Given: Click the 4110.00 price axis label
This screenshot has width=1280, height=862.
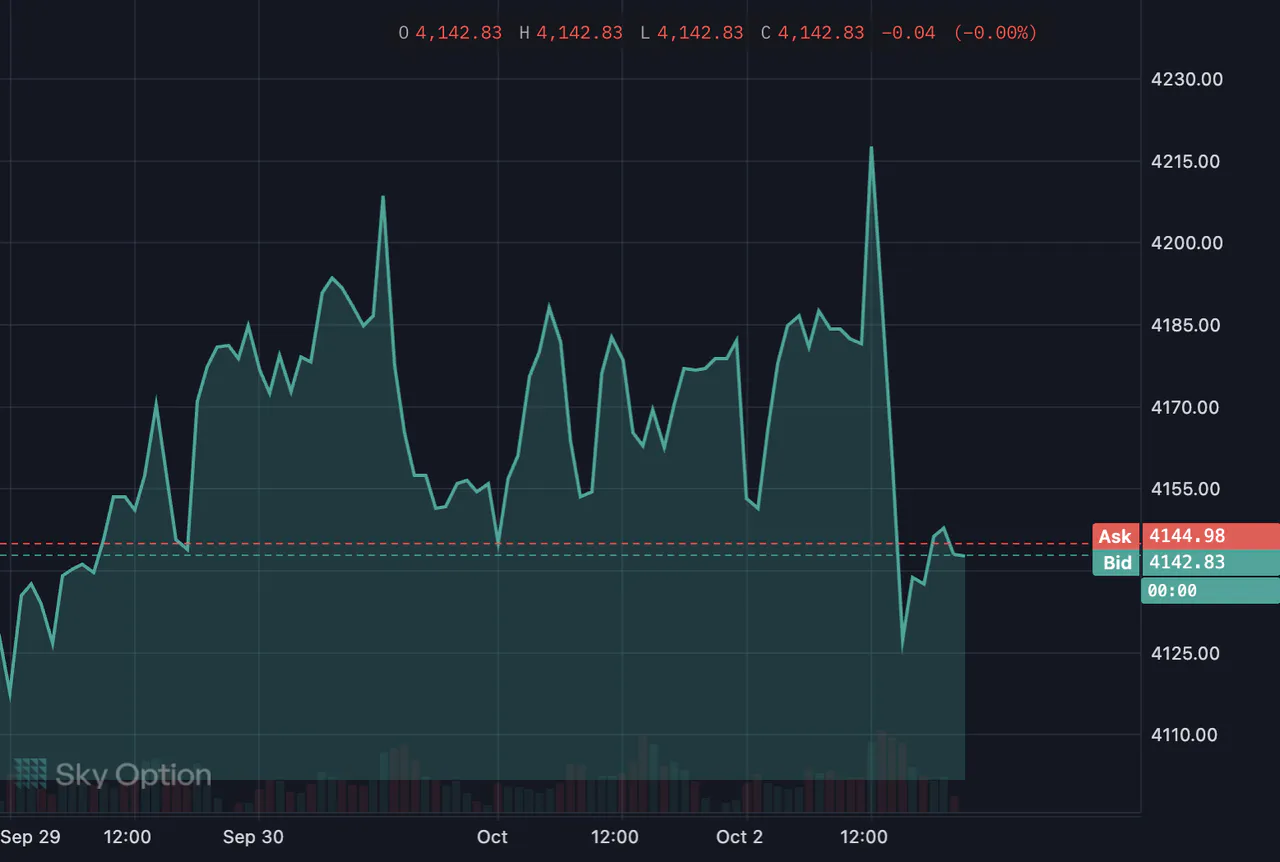Looking at the screenshot, I should (1187, 735).
